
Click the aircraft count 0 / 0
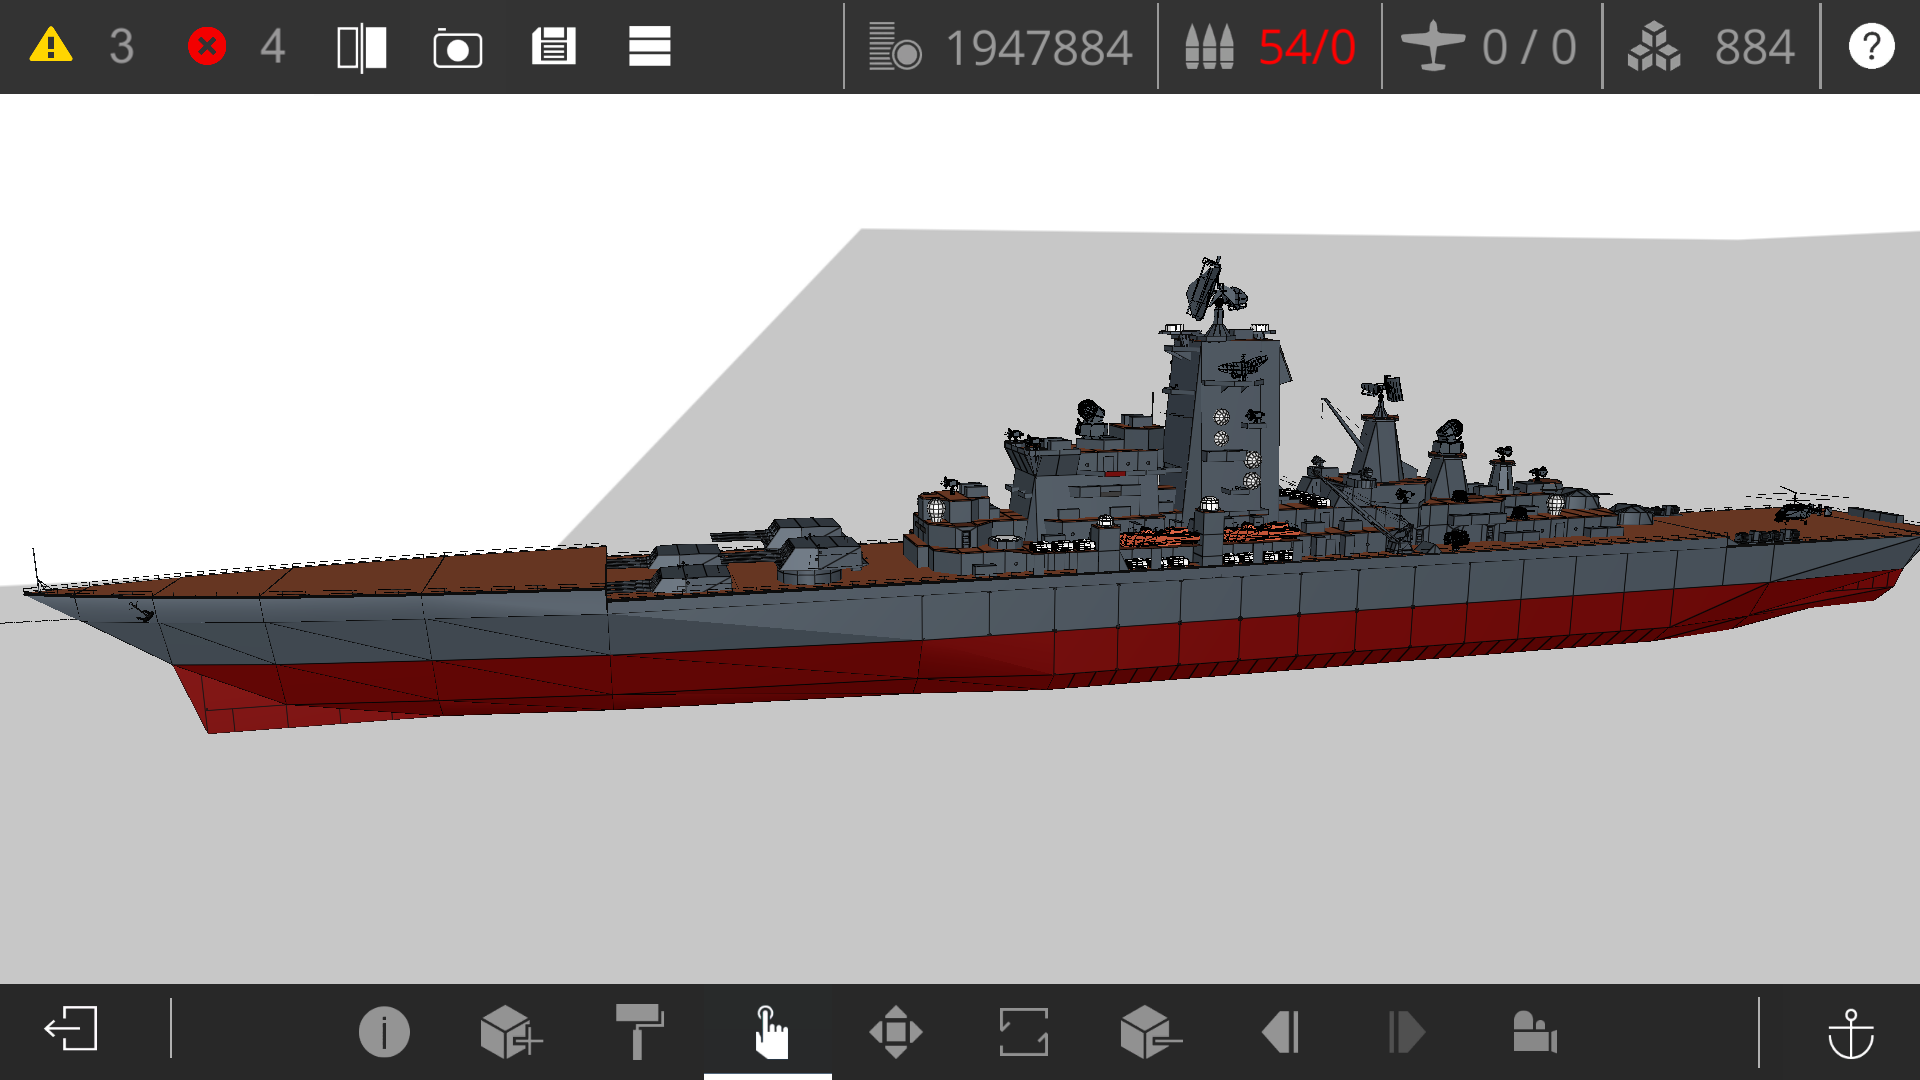(1528, 47)
